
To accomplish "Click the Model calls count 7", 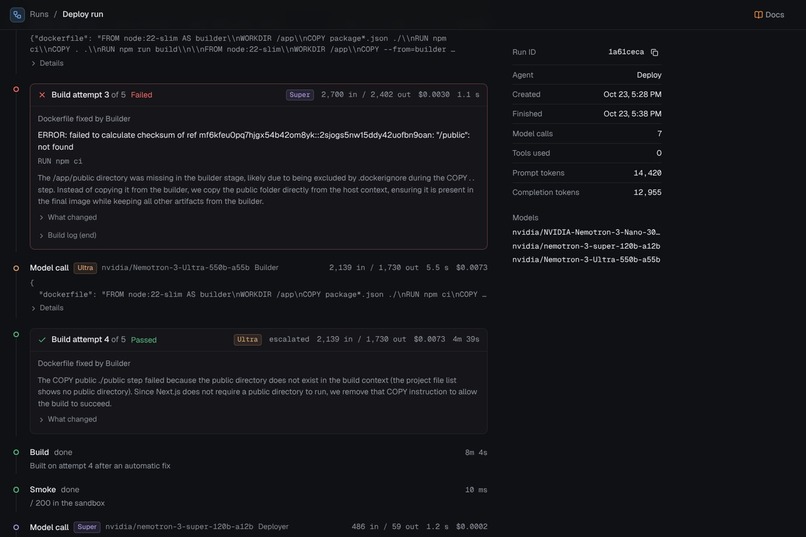I will tap(659, 134).
